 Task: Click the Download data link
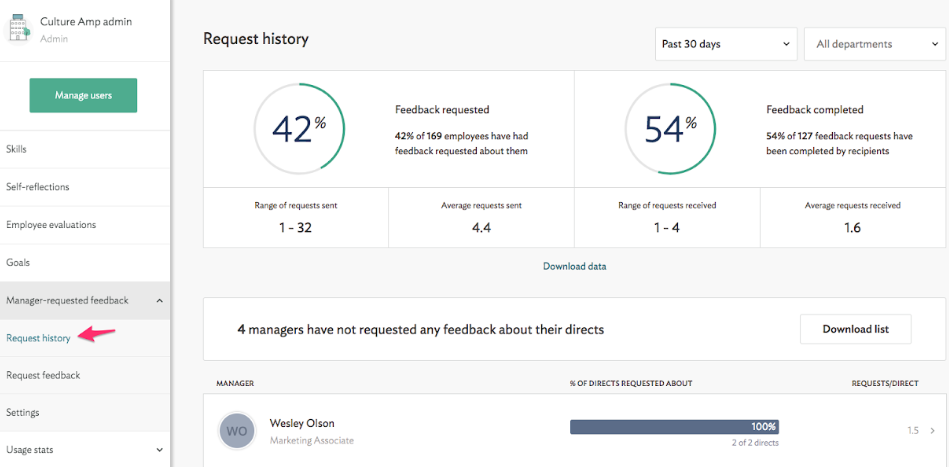tap(574, 266)
